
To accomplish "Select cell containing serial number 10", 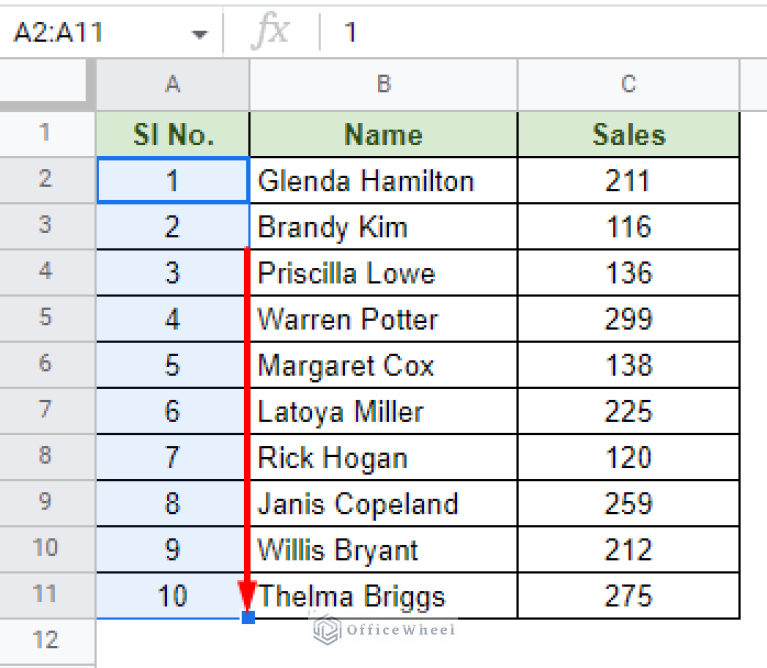I will [173, 597].
